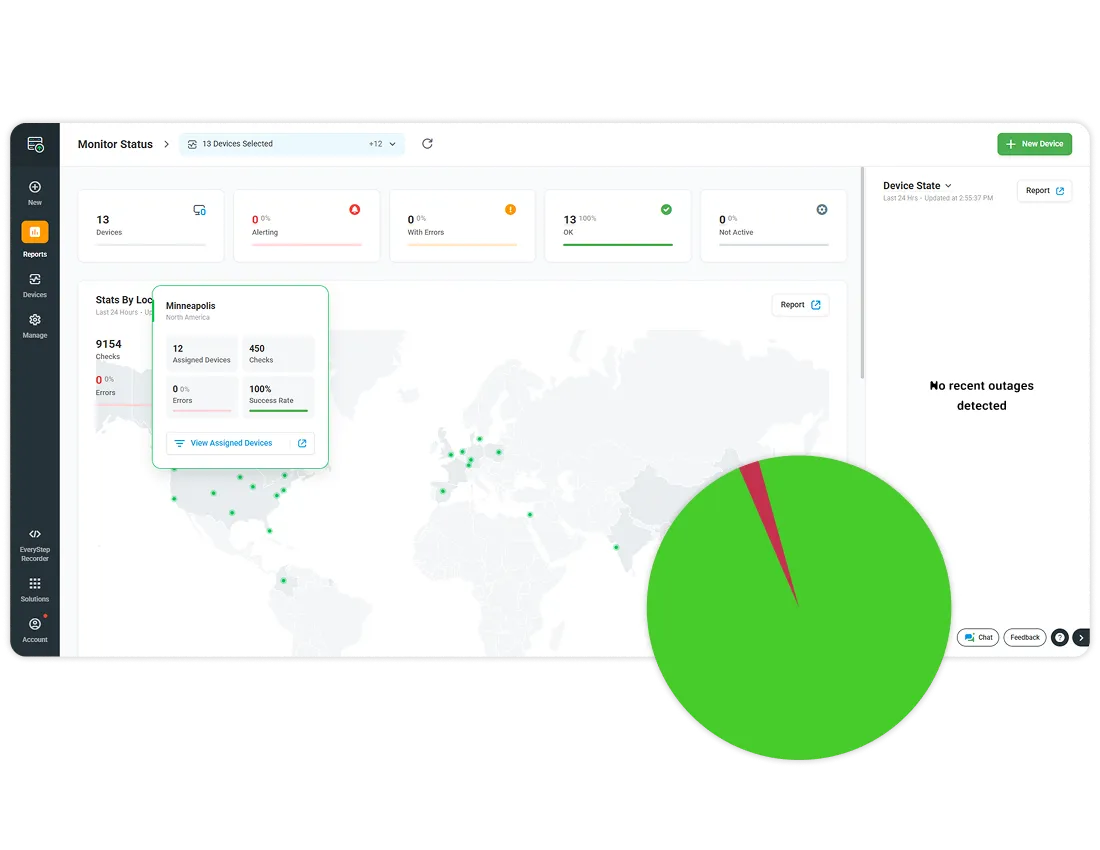Click the New Device button
The width and height of the screenshot is (1100, 850).
pyautogui.click(x=1034, y=143)
